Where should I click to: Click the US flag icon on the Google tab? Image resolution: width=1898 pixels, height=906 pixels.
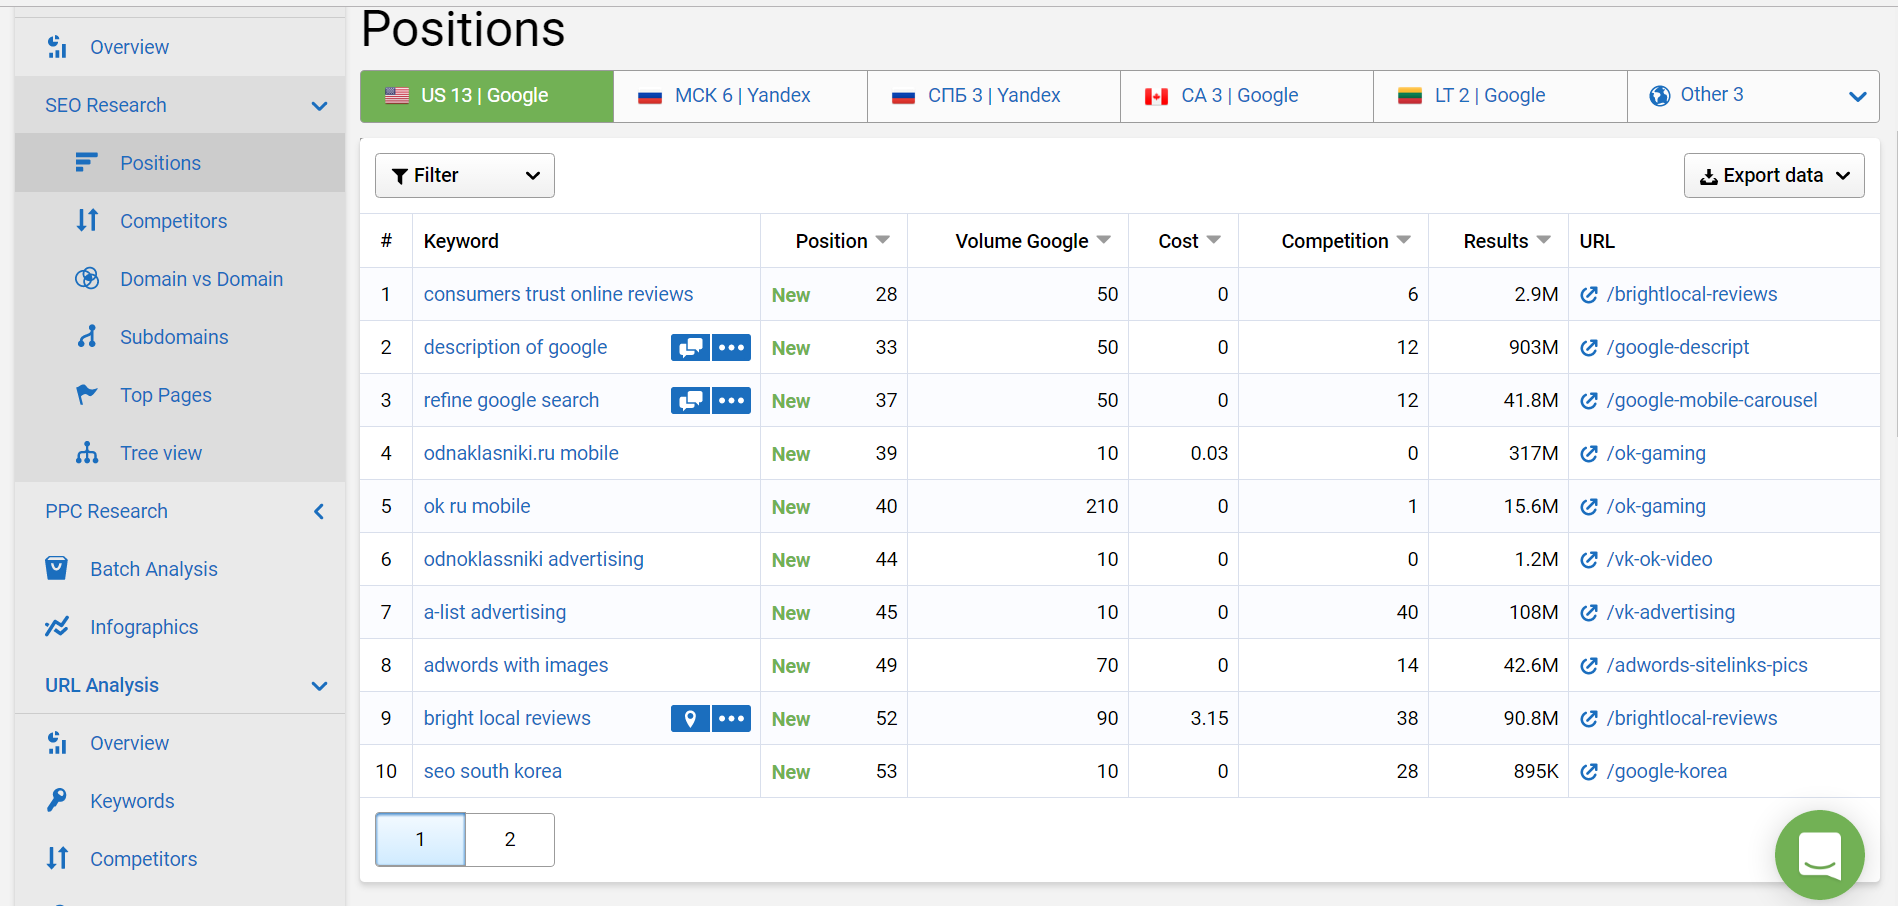397,96
